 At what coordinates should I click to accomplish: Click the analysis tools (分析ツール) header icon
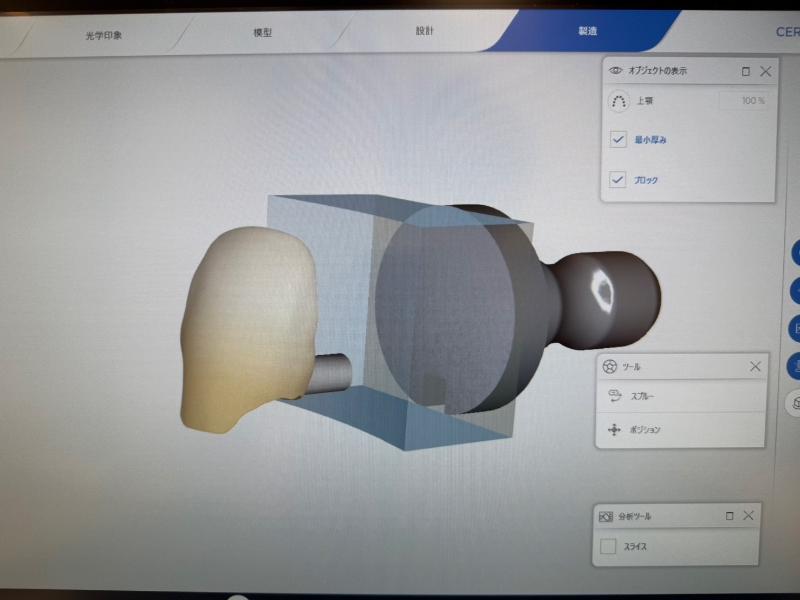[x=605, y=516]
